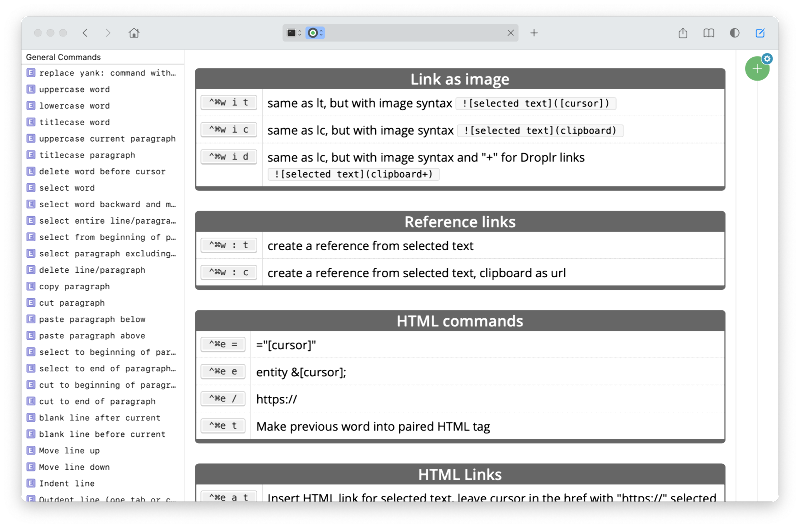Viewport: 800px width, 528px height.
Task: Open a new tab with plus
Action: coord(534,33)
